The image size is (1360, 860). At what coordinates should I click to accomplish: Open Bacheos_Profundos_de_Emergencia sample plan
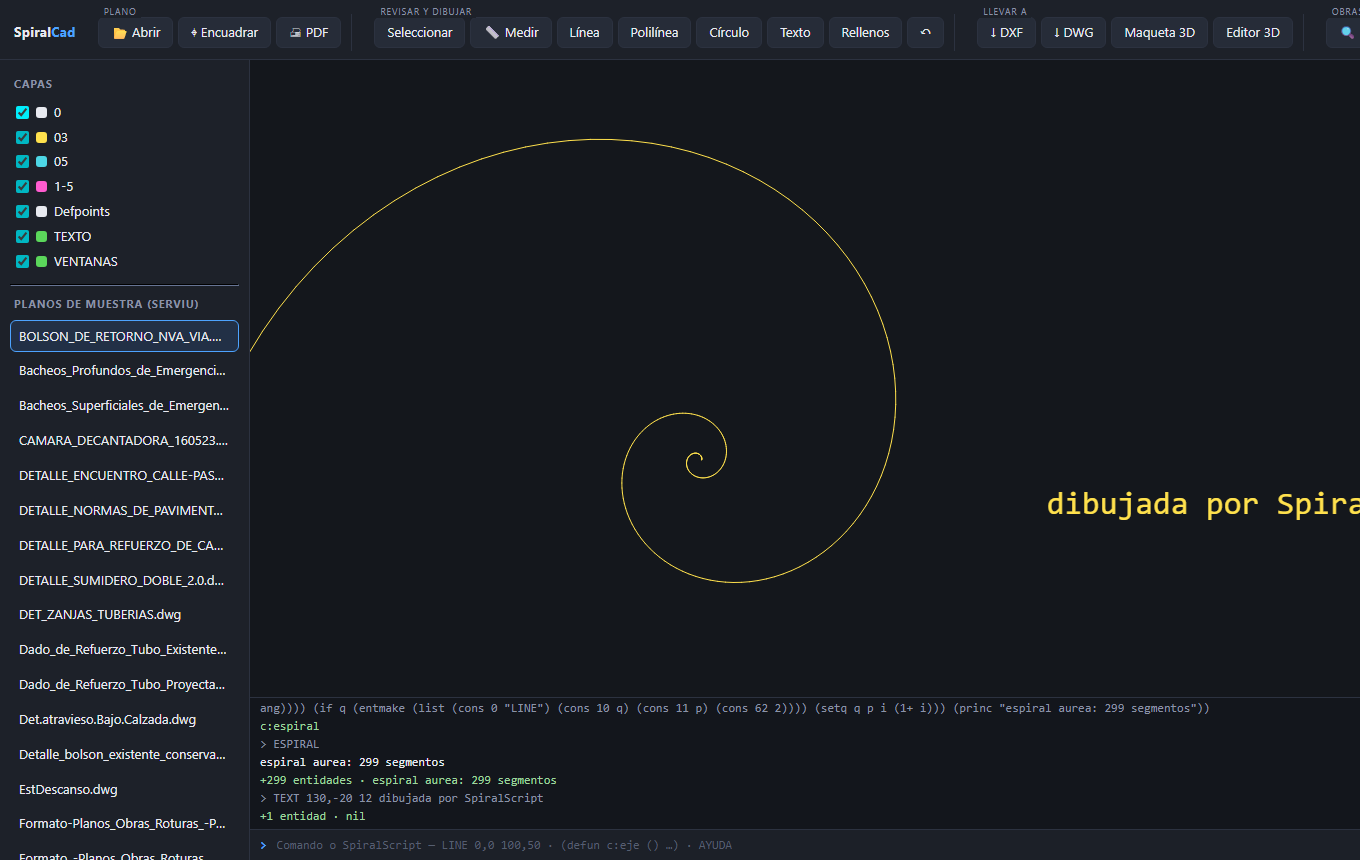coord(124,371)
